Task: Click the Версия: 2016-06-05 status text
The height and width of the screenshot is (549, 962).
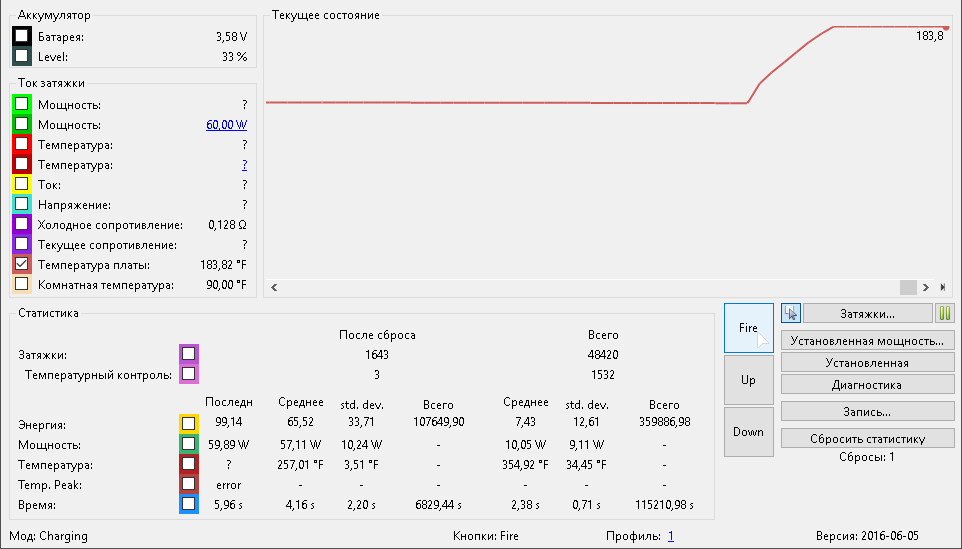Action: (x=867, y=536)
